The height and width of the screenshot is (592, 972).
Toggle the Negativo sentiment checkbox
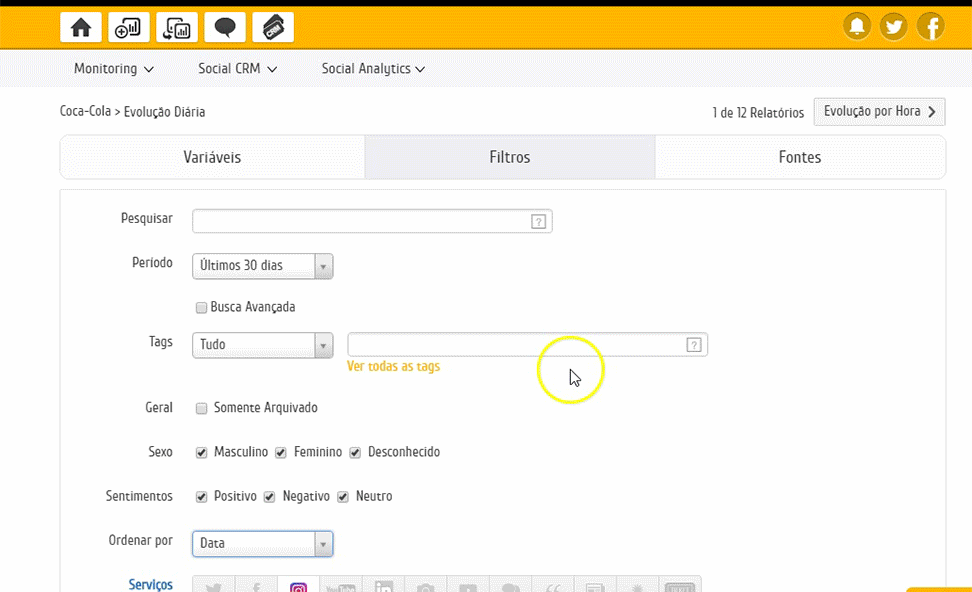click(x=270, y=497)
